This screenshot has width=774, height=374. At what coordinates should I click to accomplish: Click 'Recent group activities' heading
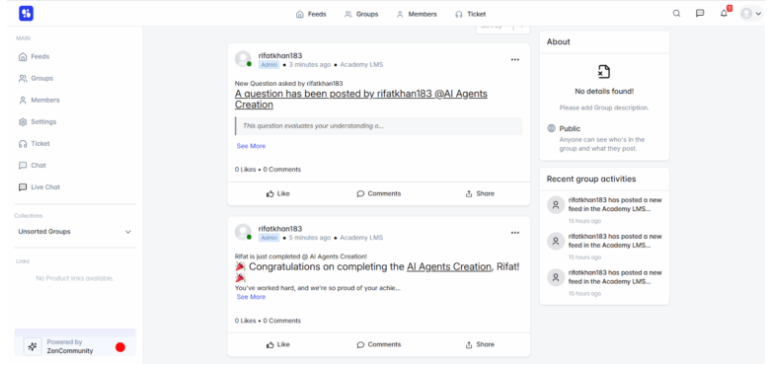(591, 179)
